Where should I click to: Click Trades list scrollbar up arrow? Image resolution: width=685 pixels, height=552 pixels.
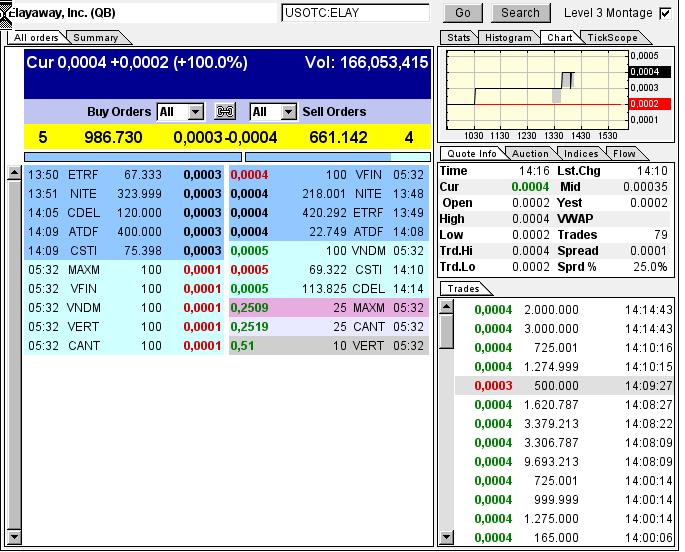[x=446, y=307]
